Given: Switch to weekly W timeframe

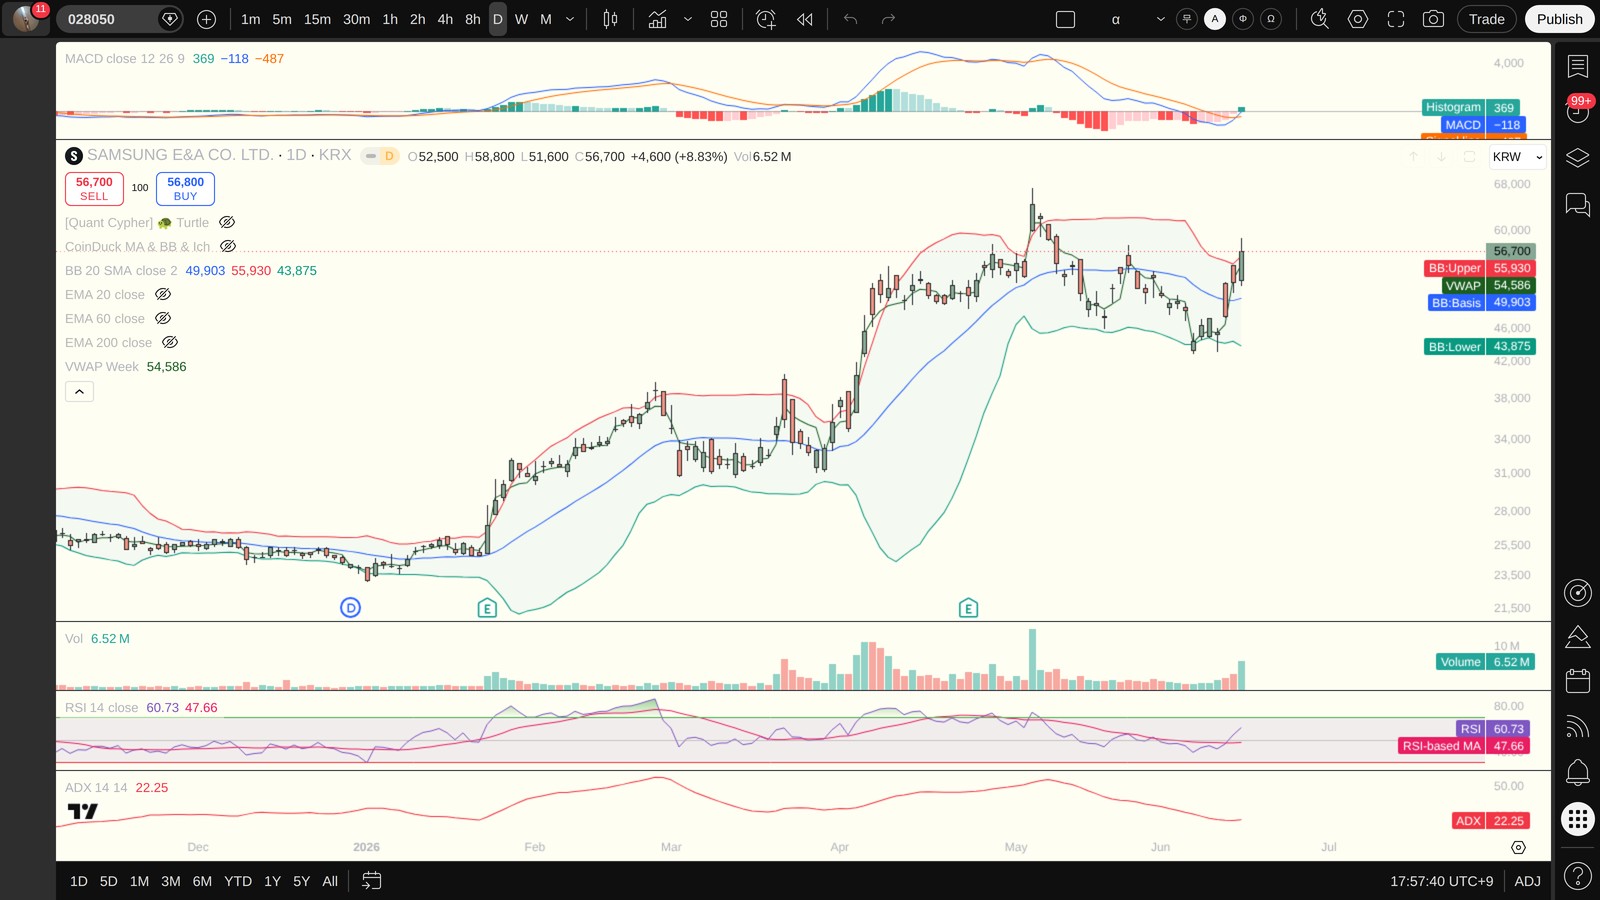Looking at the screenshot, I should point(521,19).
